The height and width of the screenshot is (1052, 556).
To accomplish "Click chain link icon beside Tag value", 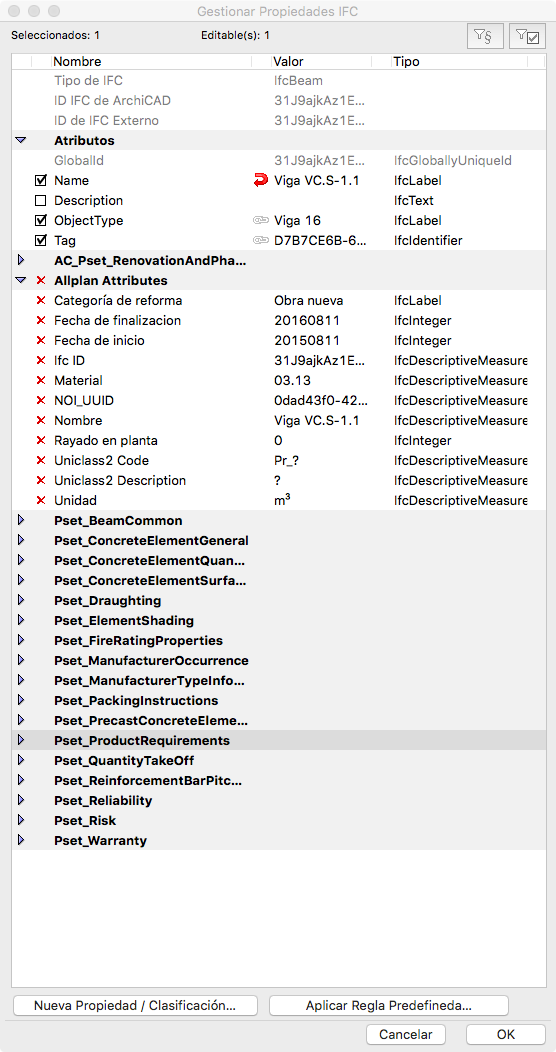I will (x=260, y=240).
